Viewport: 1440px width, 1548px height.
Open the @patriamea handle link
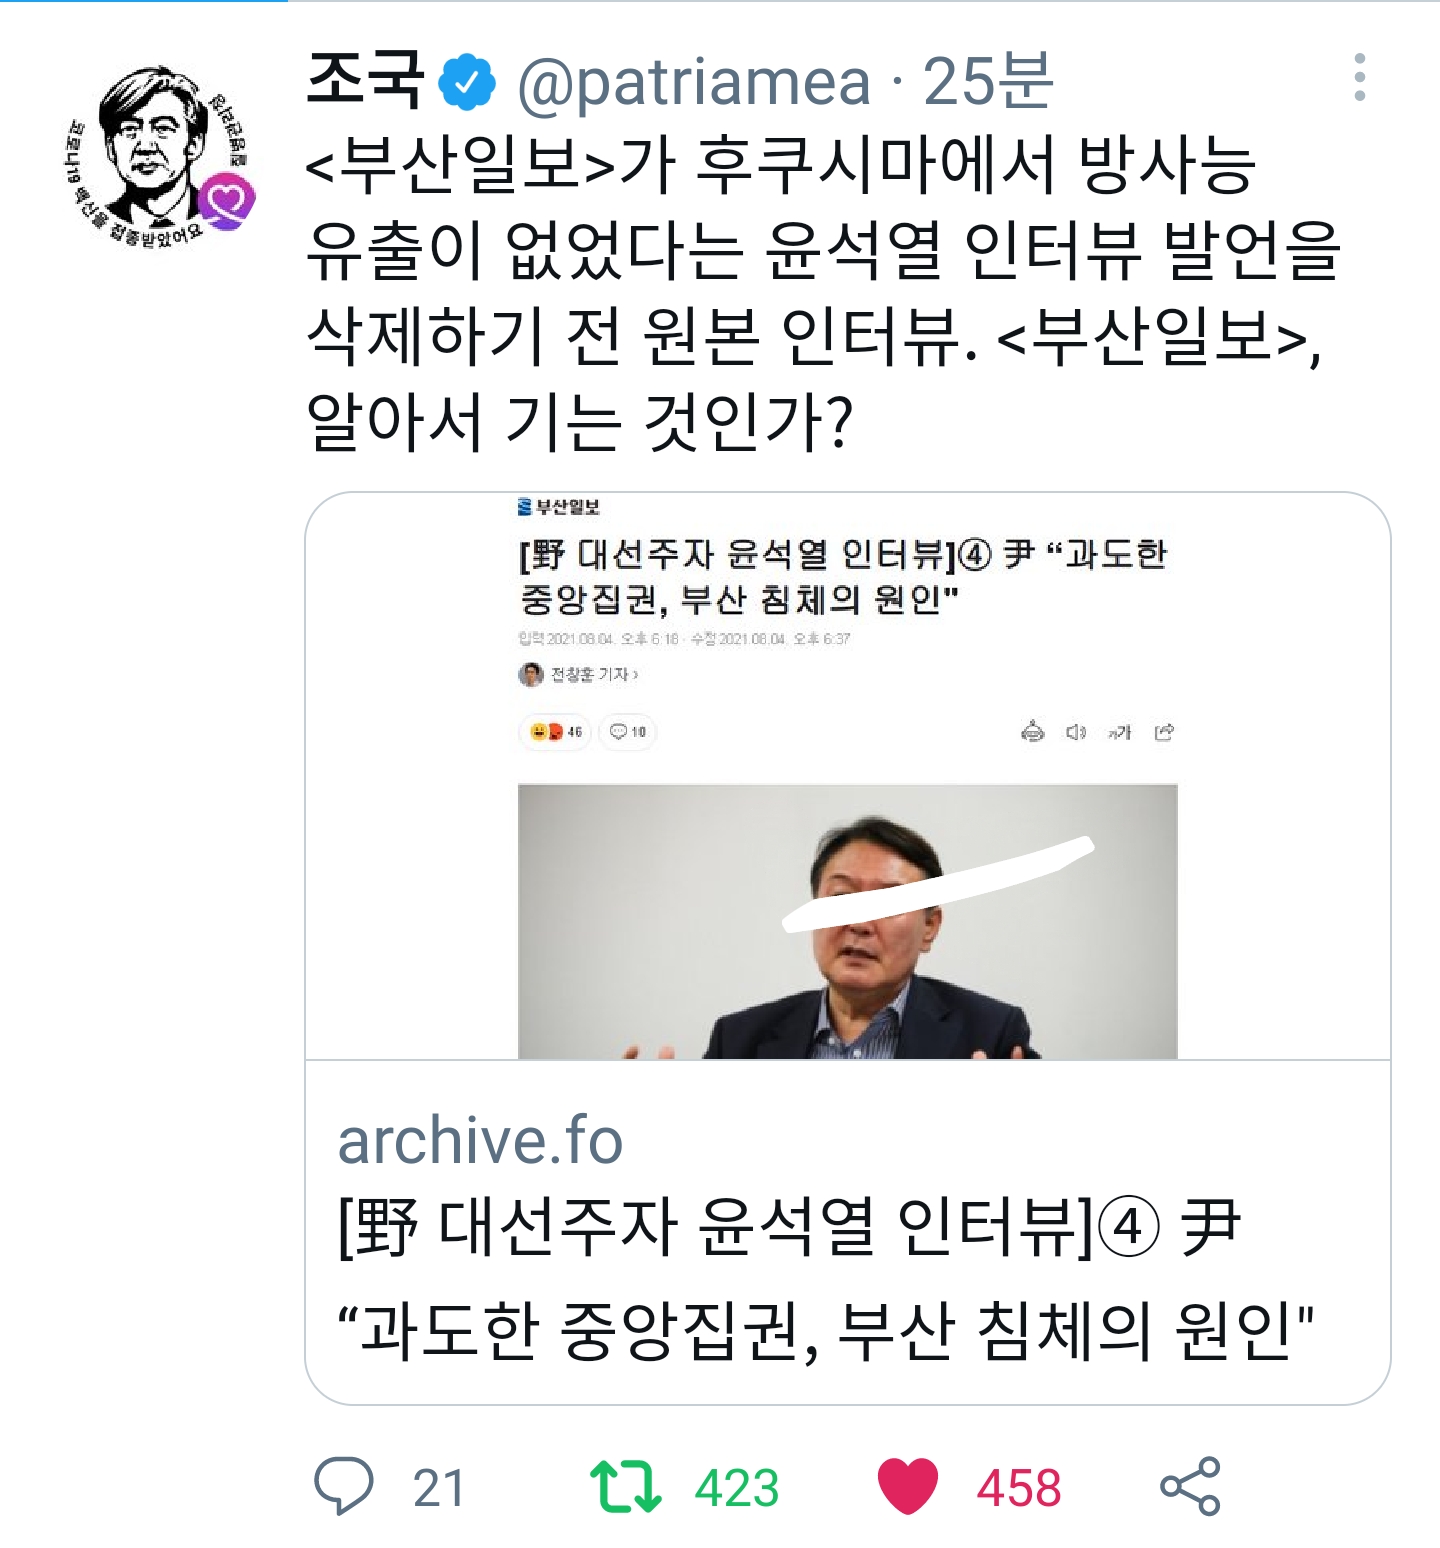tap(693, 83)
